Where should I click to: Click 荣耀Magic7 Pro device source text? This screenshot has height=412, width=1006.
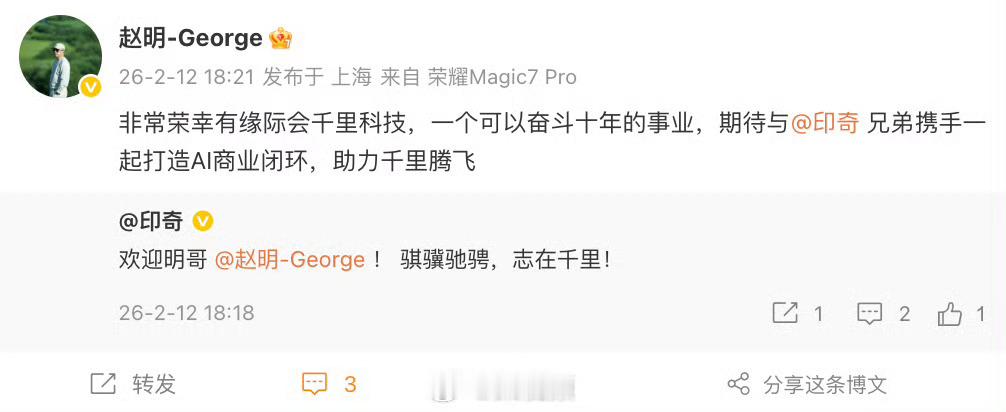coord(502,78)
